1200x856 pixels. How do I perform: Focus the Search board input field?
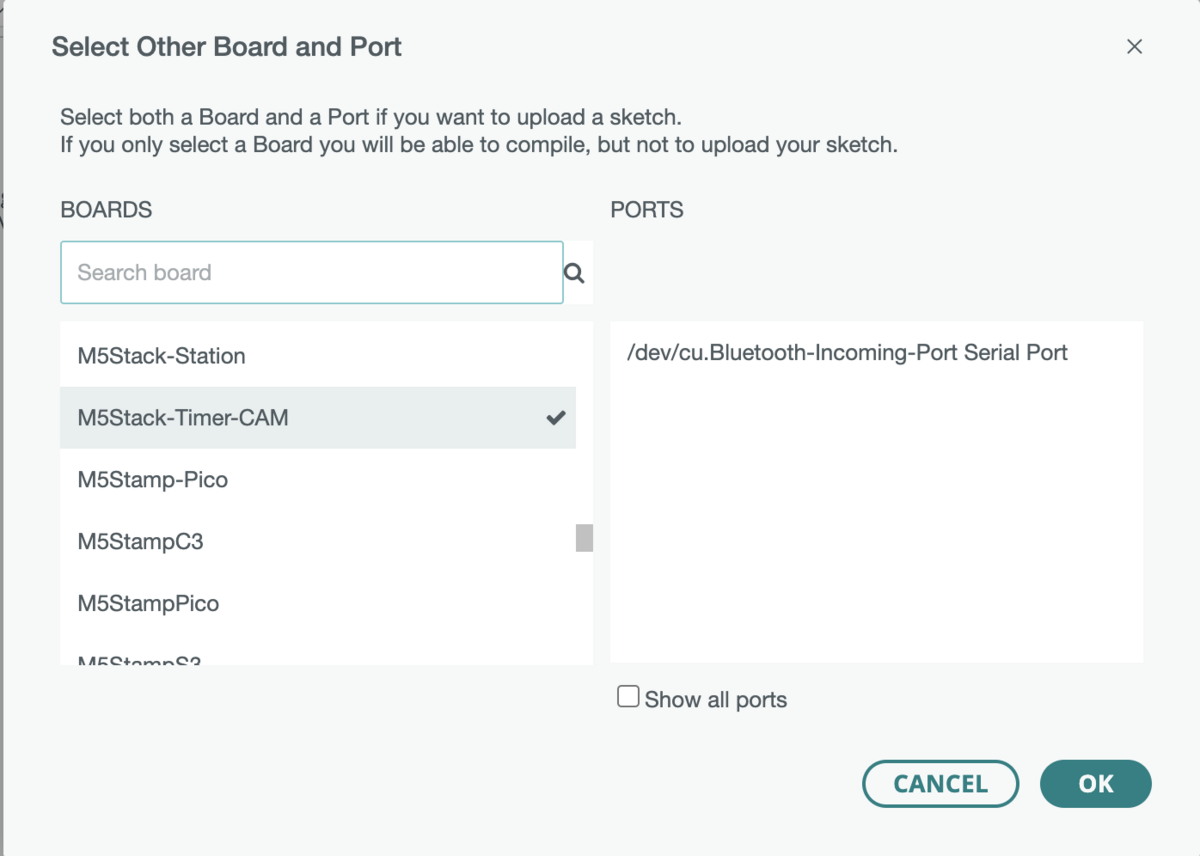point(311,273)
